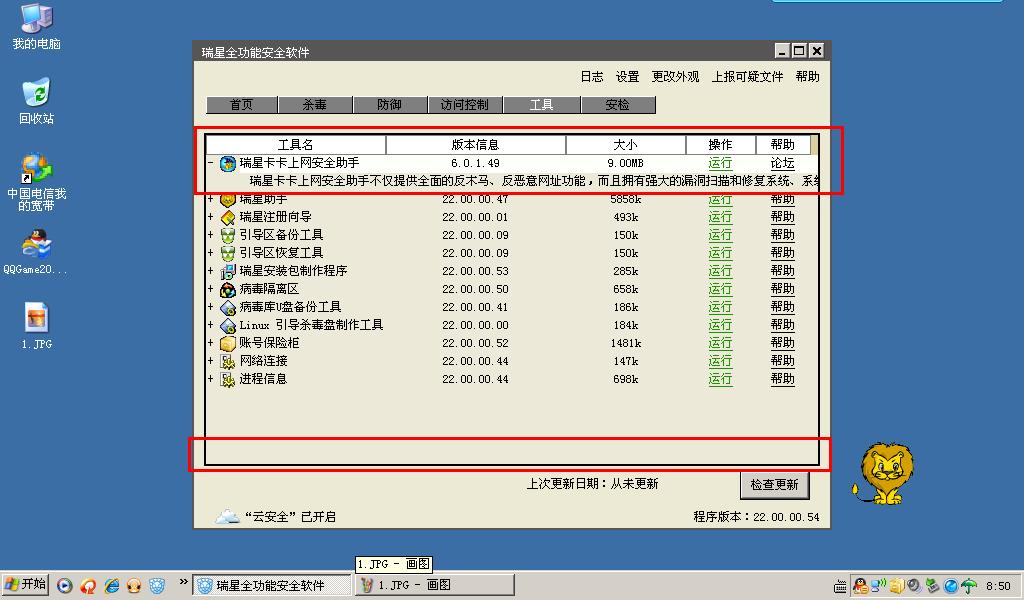Click the lion mascot on the desktop
1024x600 pixels.
(883, 473)
